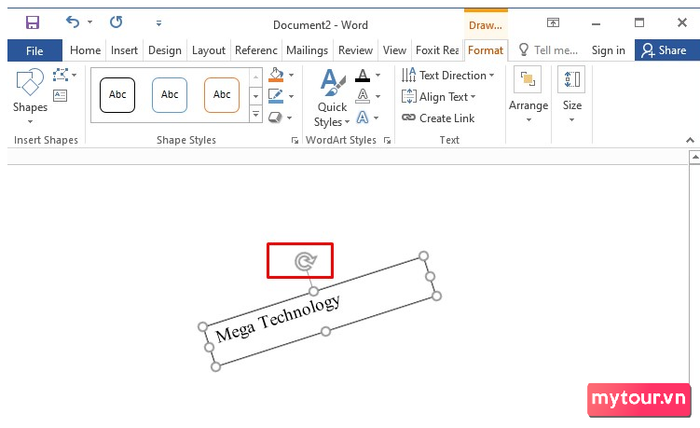Click the Tell me search box

point(548,50)
